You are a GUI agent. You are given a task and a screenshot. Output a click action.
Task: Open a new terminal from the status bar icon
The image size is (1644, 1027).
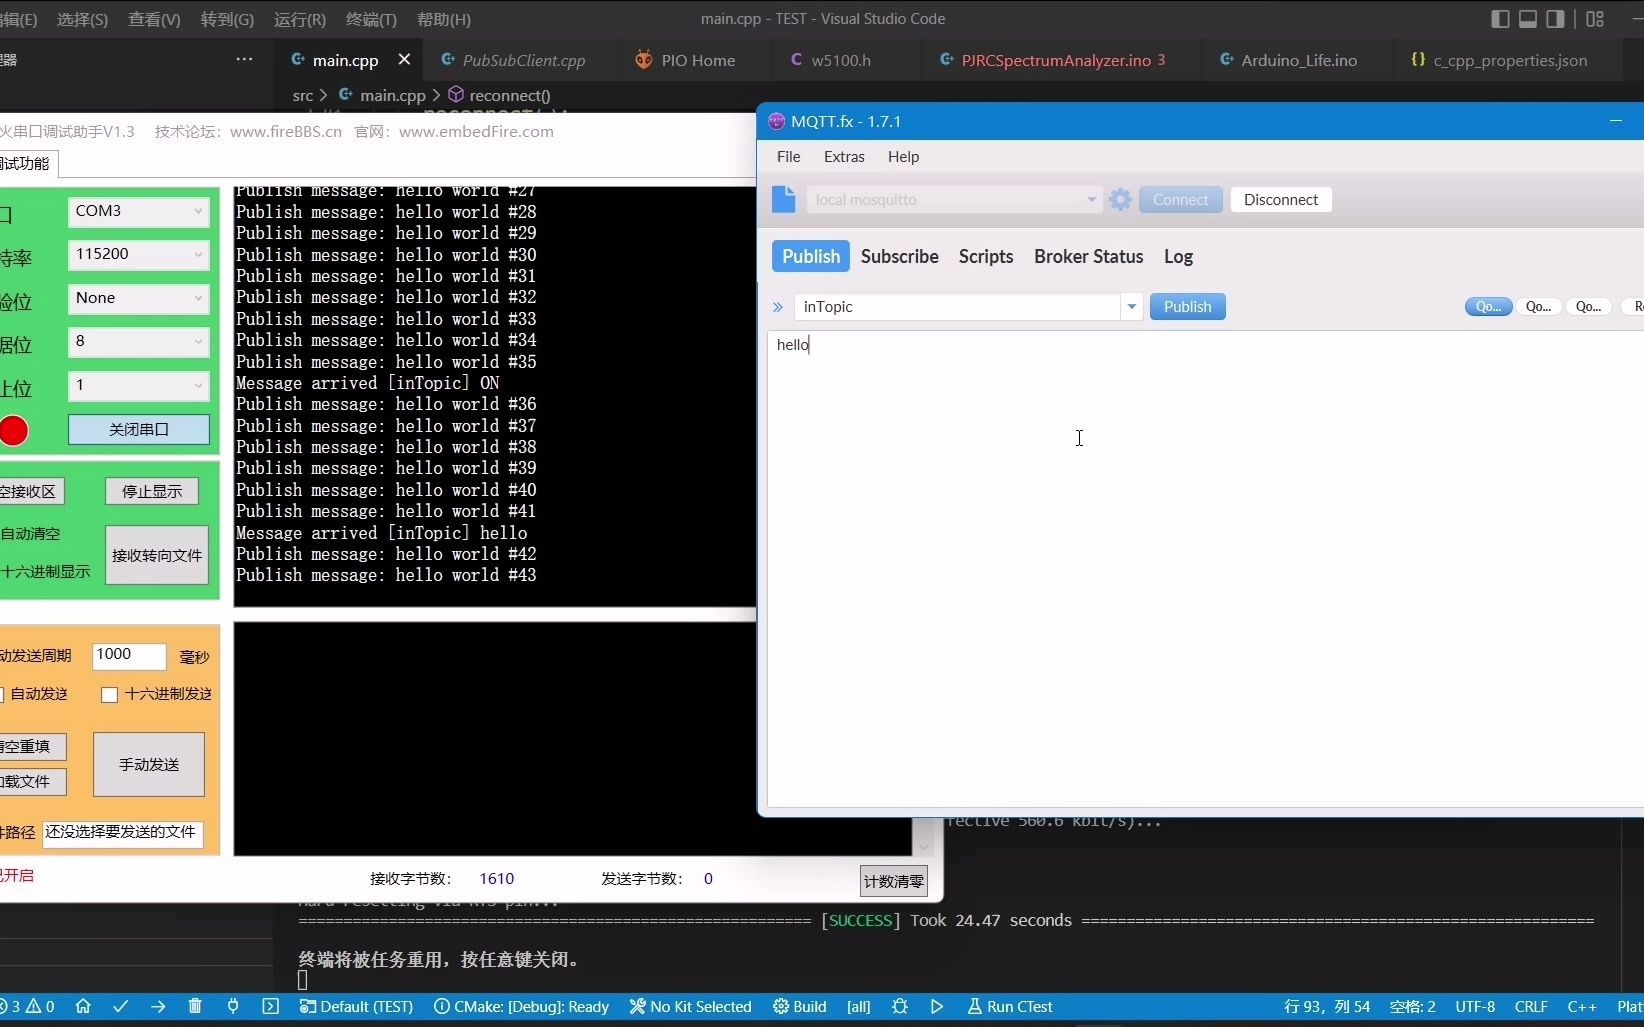pyautogui.click(x=271, y=1007)
